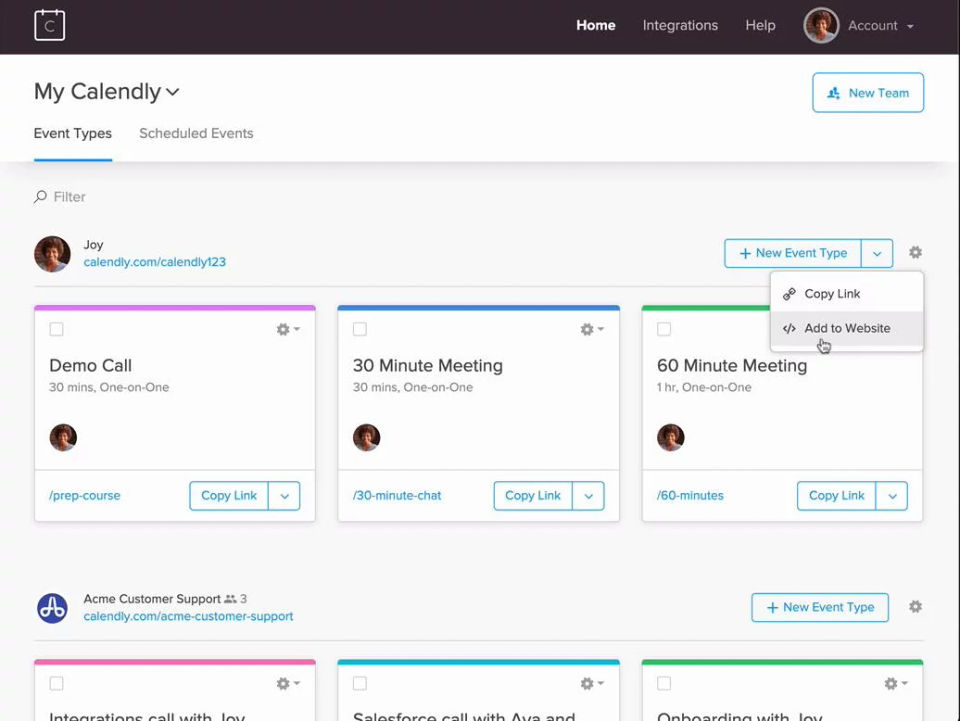
Task: Click the New Team button
Action: pos(868,92)
